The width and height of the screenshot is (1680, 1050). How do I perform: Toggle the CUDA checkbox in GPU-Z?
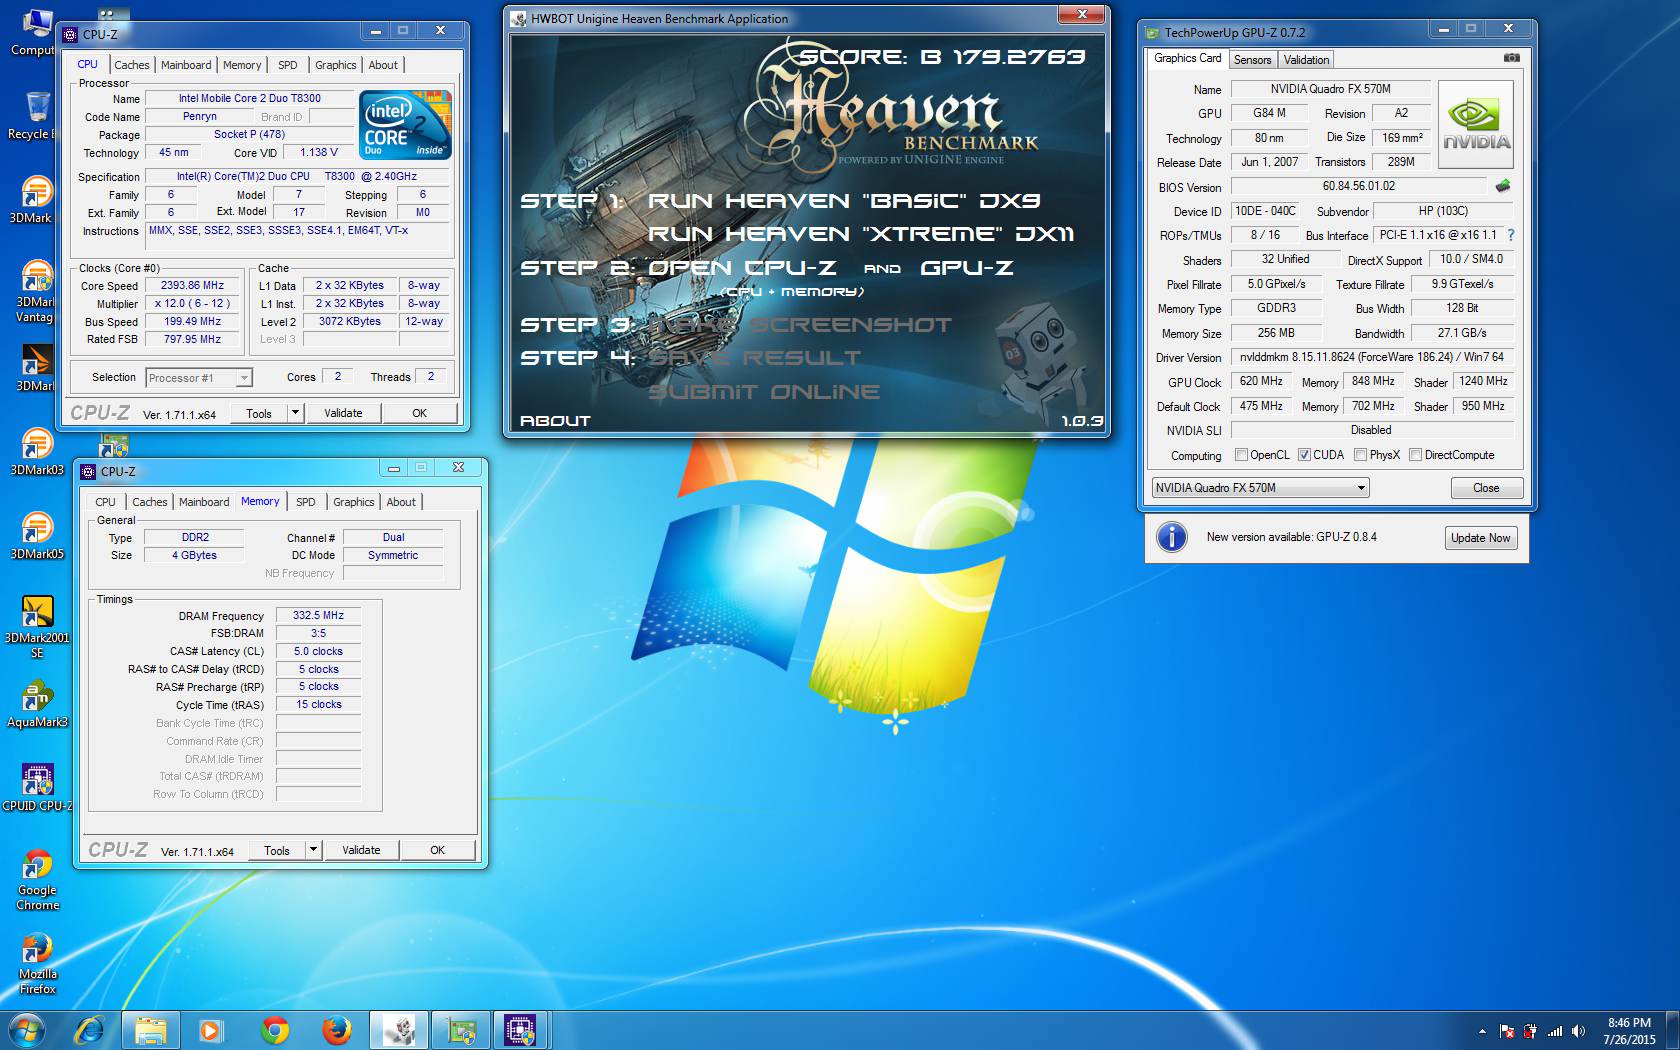[1304, 455]
